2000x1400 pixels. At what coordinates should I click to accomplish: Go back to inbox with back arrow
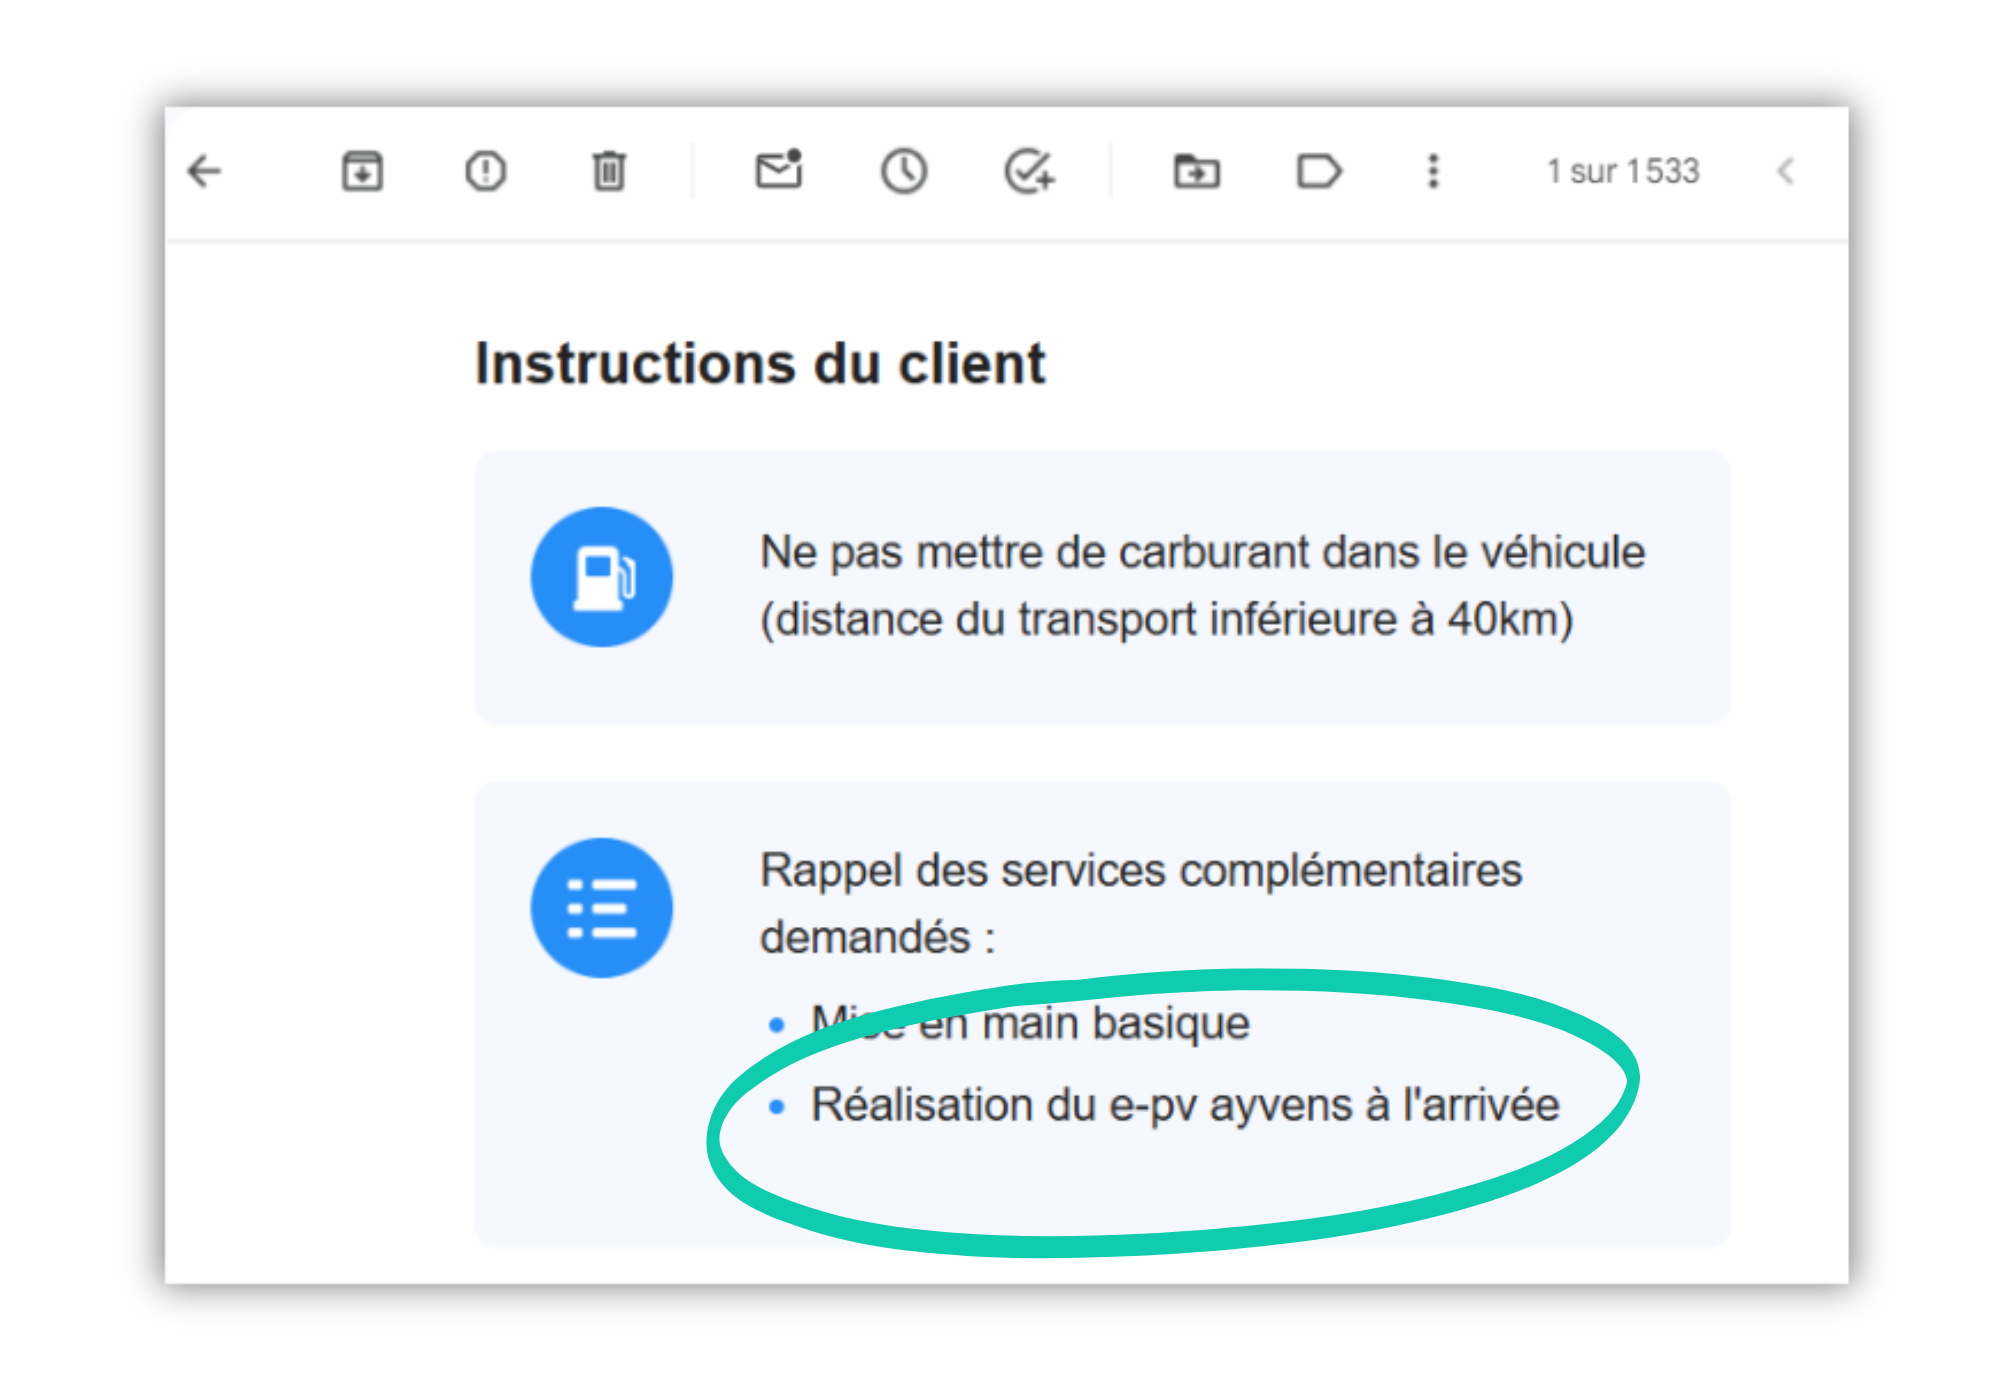click(205, 171)
